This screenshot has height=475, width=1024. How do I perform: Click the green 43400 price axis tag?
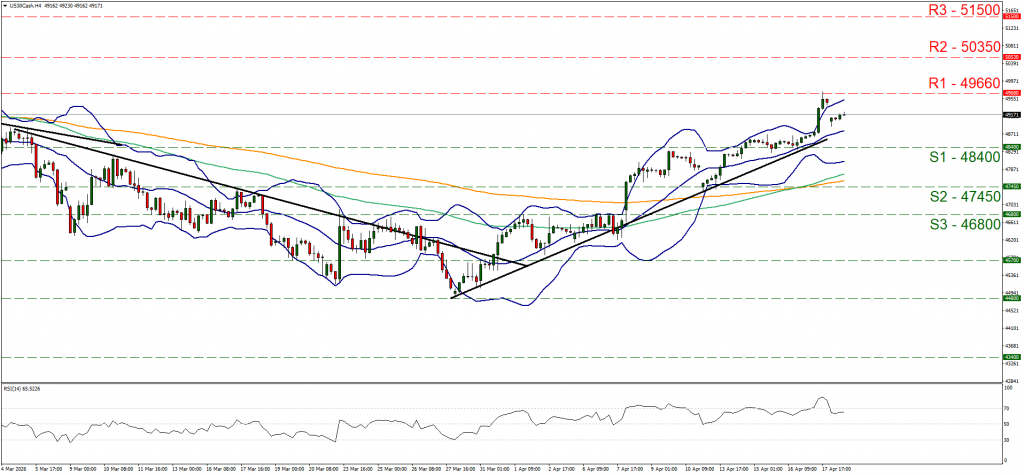coord(1012,356)
